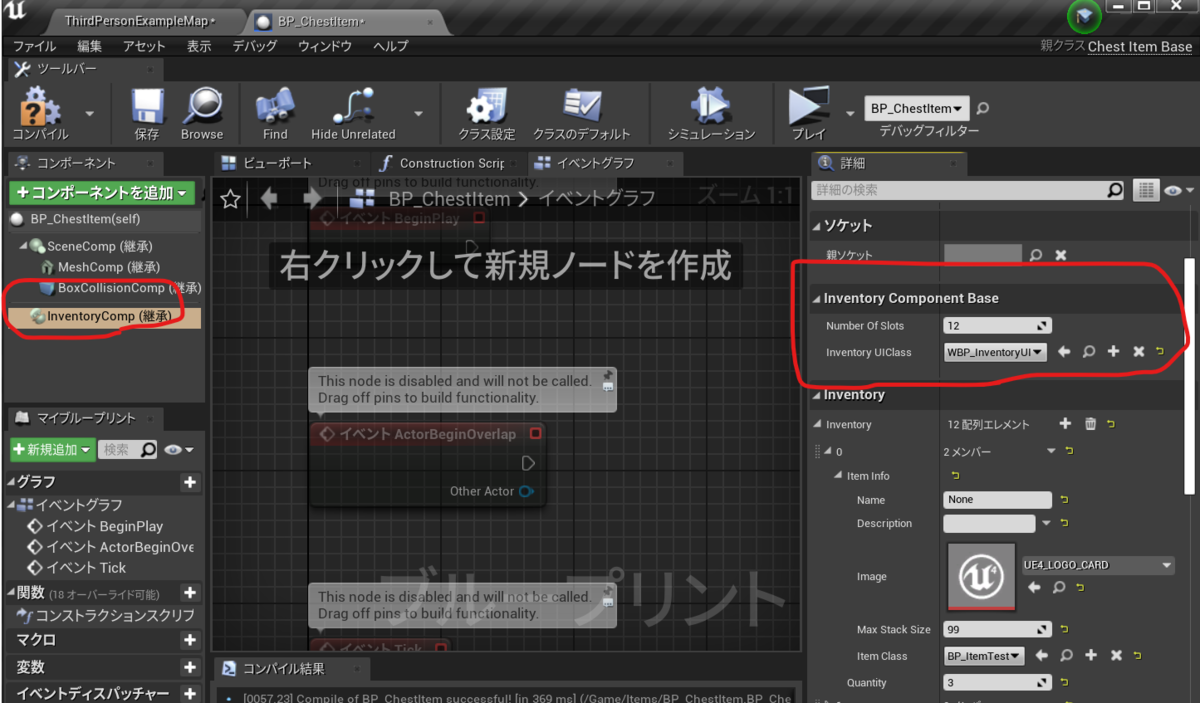Collapse SceneComp tree node
The width and height of the screenshot is (1200, 703).
23,246
